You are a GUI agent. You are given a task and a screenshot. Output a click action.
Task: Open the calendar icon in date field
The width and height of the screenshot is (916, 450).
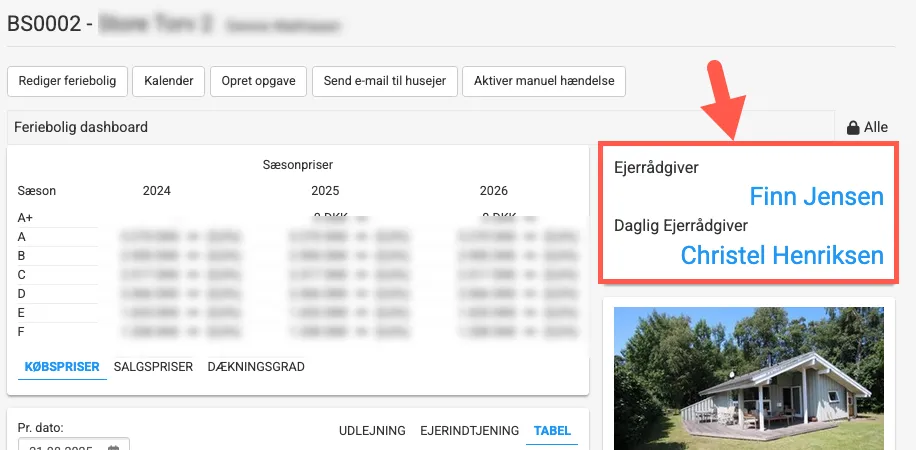coord(115,447)
